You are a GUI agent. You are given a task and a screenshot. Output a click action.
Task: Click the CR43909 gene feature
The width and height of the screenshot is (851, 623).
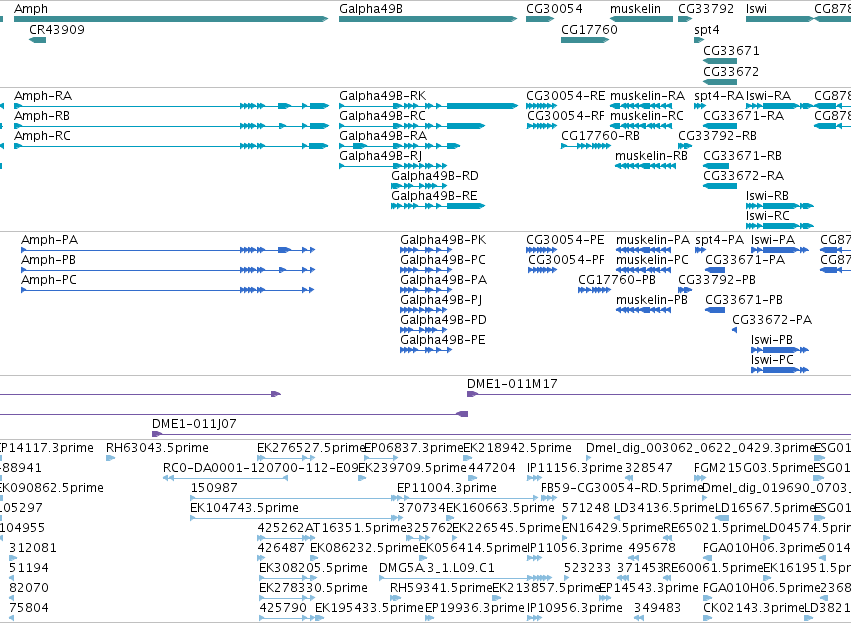point(37,40)
